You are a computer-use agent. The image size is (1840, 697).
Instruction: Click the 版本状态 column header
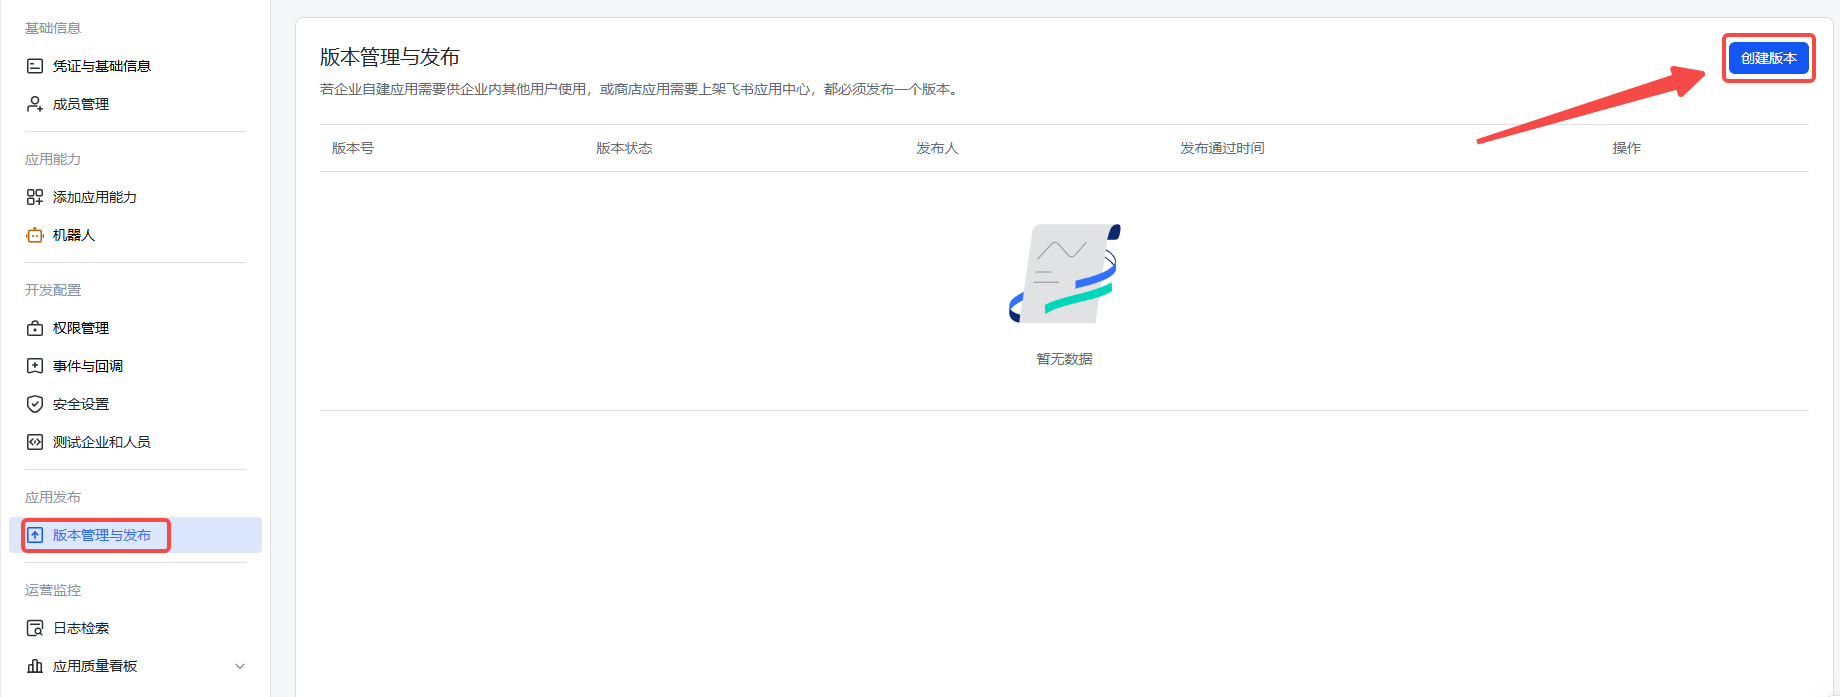(624, 148)
